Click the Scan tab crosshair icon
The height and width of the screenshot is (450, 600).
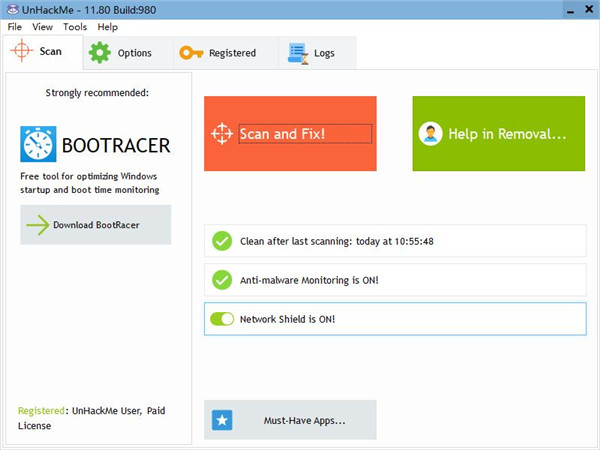(x=22, y=50)
